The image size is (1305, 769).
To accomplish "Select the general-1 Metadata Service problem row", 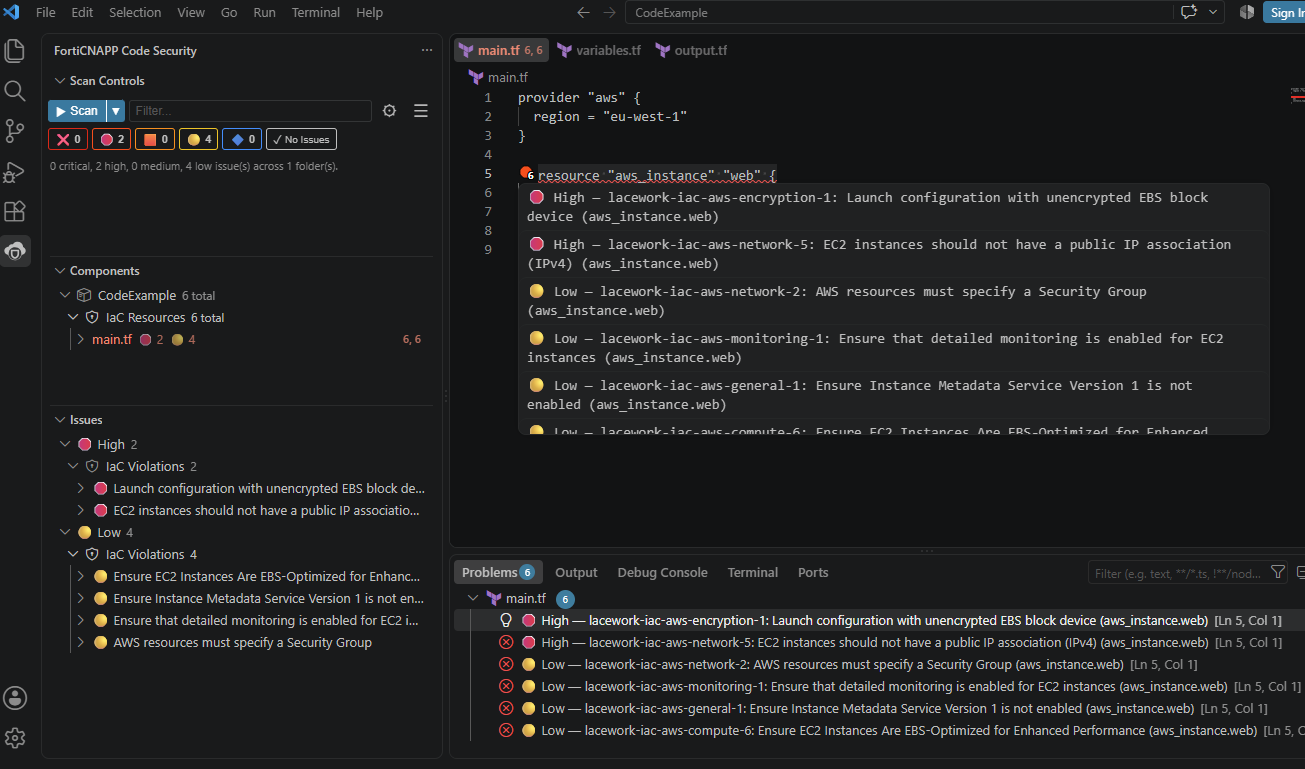I will coord(879,709).
